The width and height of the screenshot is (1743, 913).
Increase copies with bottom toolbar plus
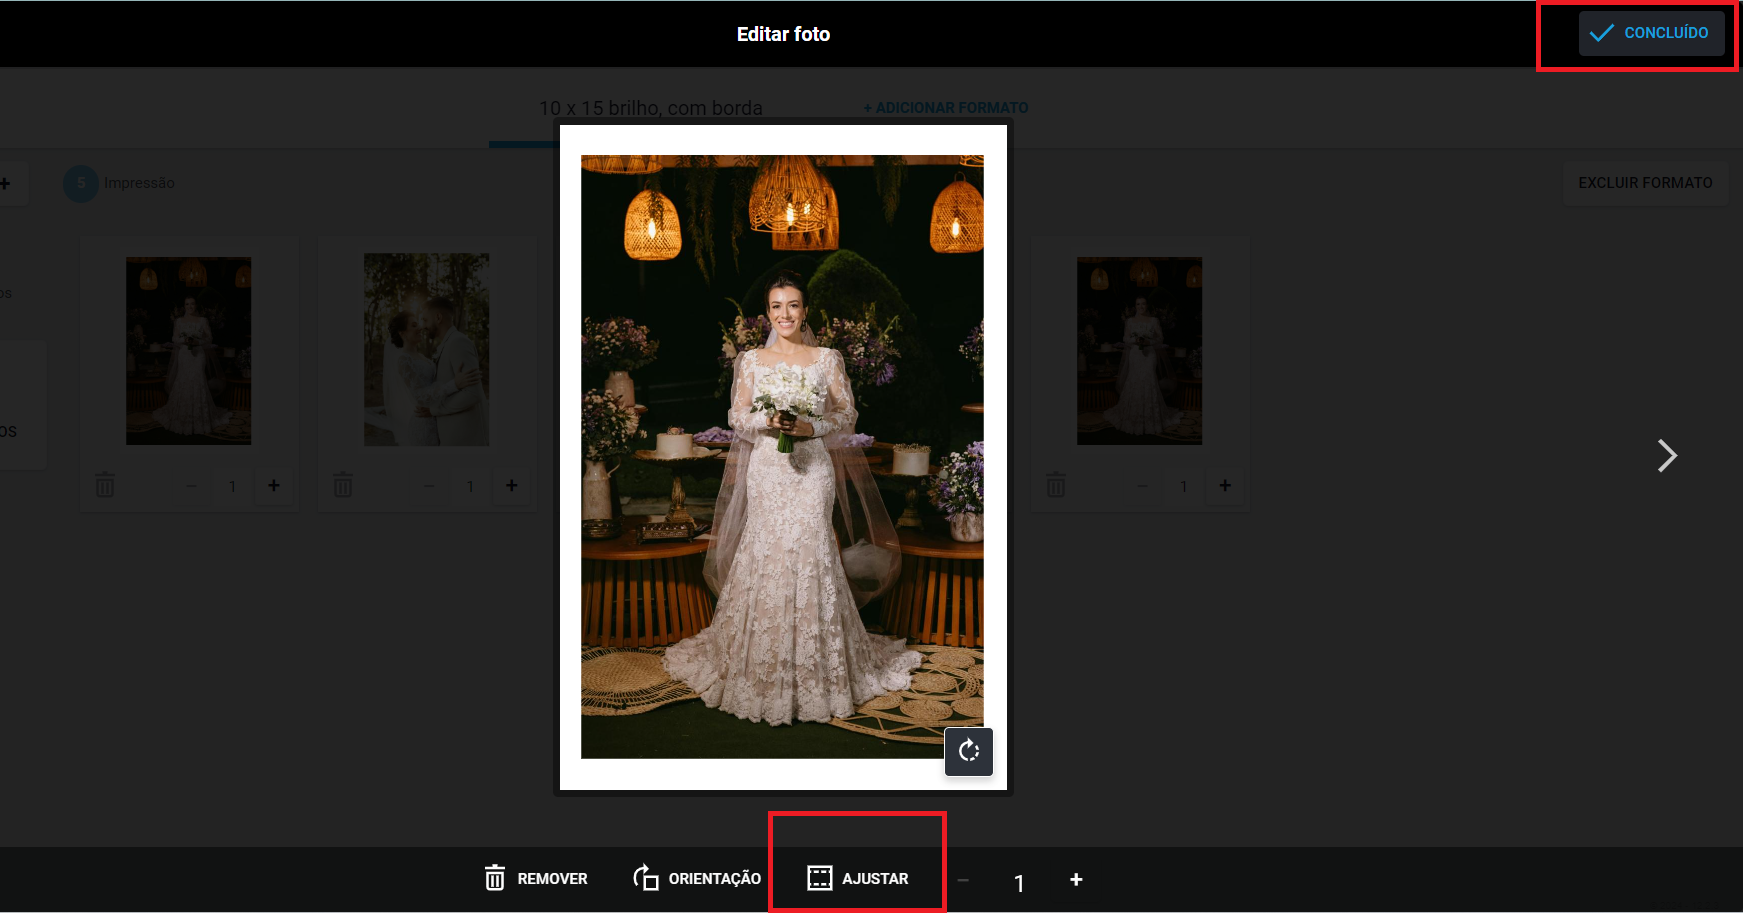[x=1076, y=879]
